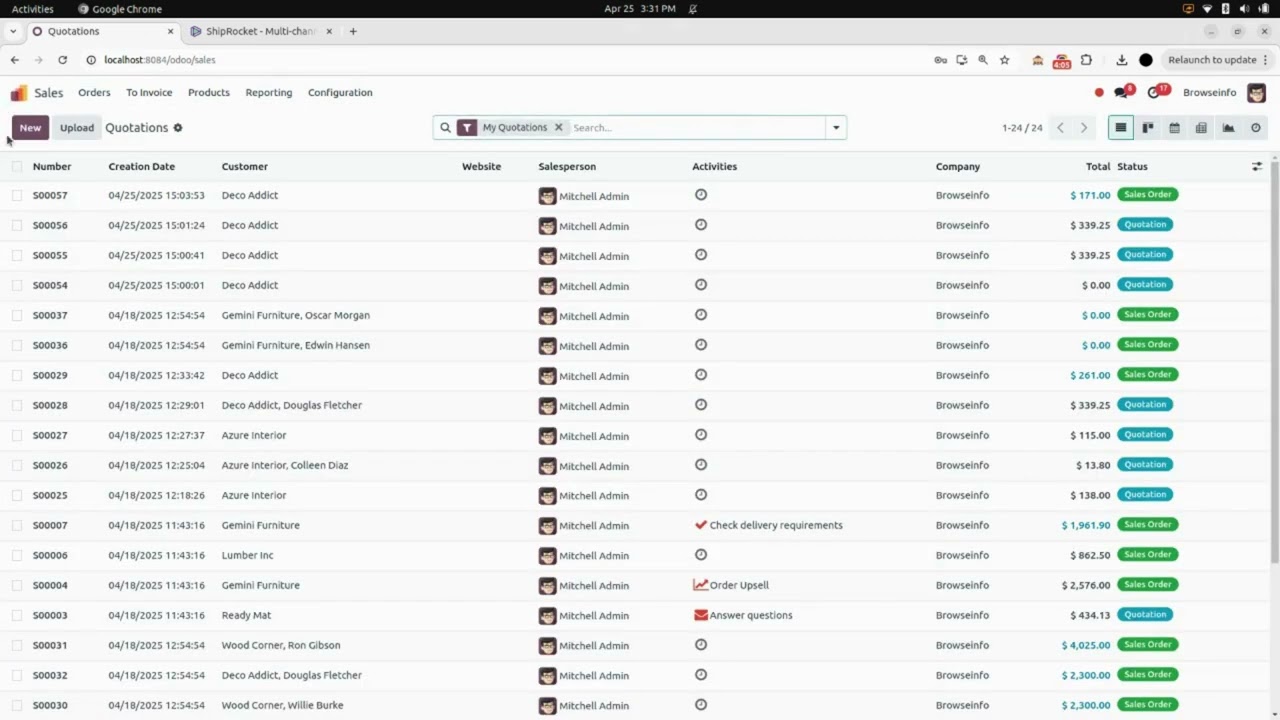Open record with customer Lumber Inc
The height and width of the screenshot is (720, 1280).
[247, 555]
